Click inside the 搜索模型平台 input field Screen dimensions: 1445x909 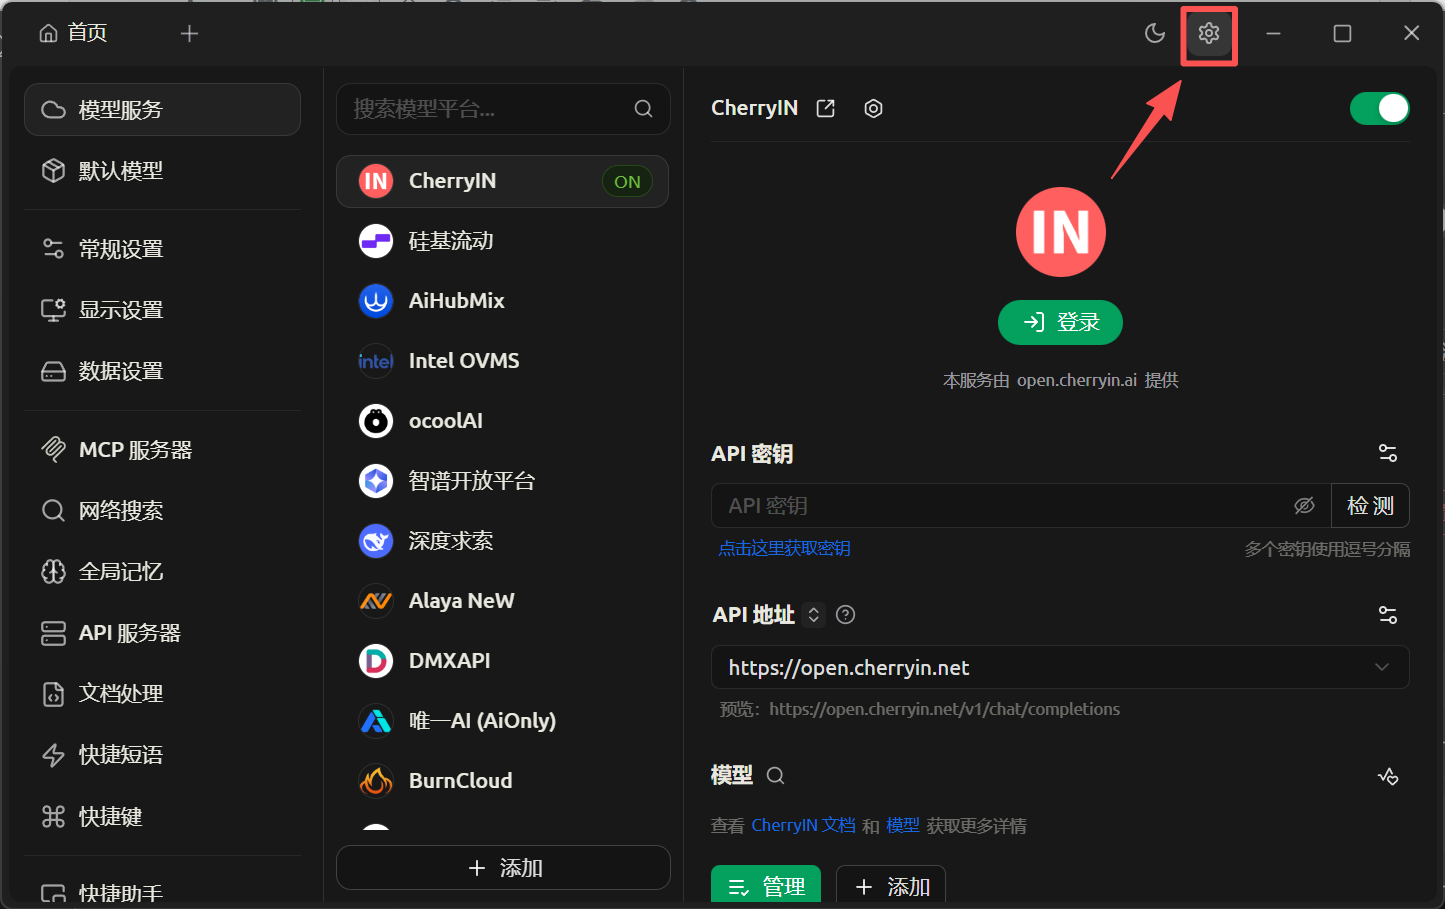[480, 108]
